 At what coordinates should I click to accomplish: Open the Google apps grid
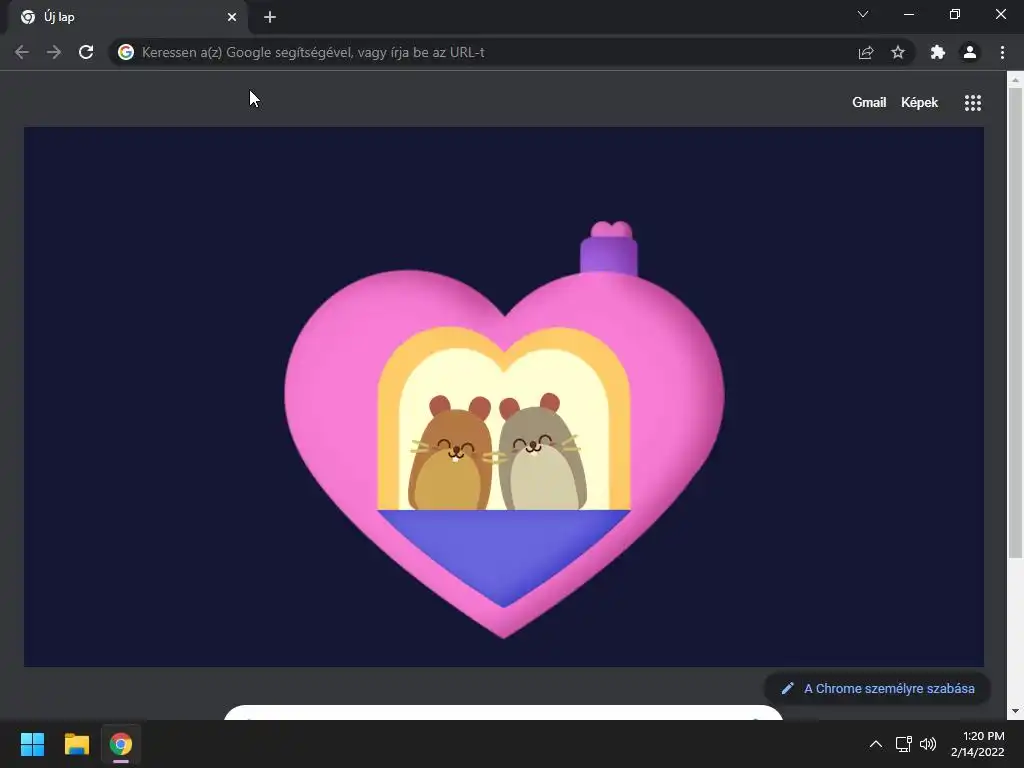(973, 103)
